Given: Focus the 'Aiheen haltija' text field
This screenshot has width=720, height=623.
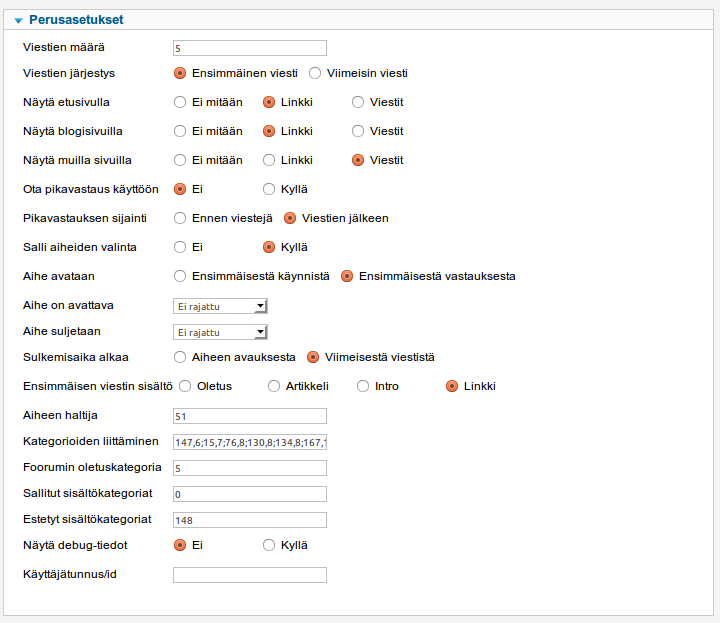Looking at the screenshot, I should coord(250,416).
